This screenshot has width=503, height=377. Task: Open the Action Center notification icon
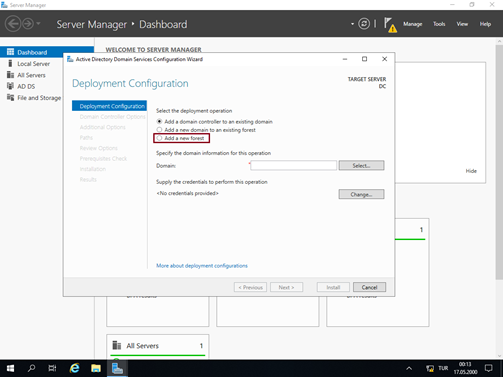[x=489, y=368]
